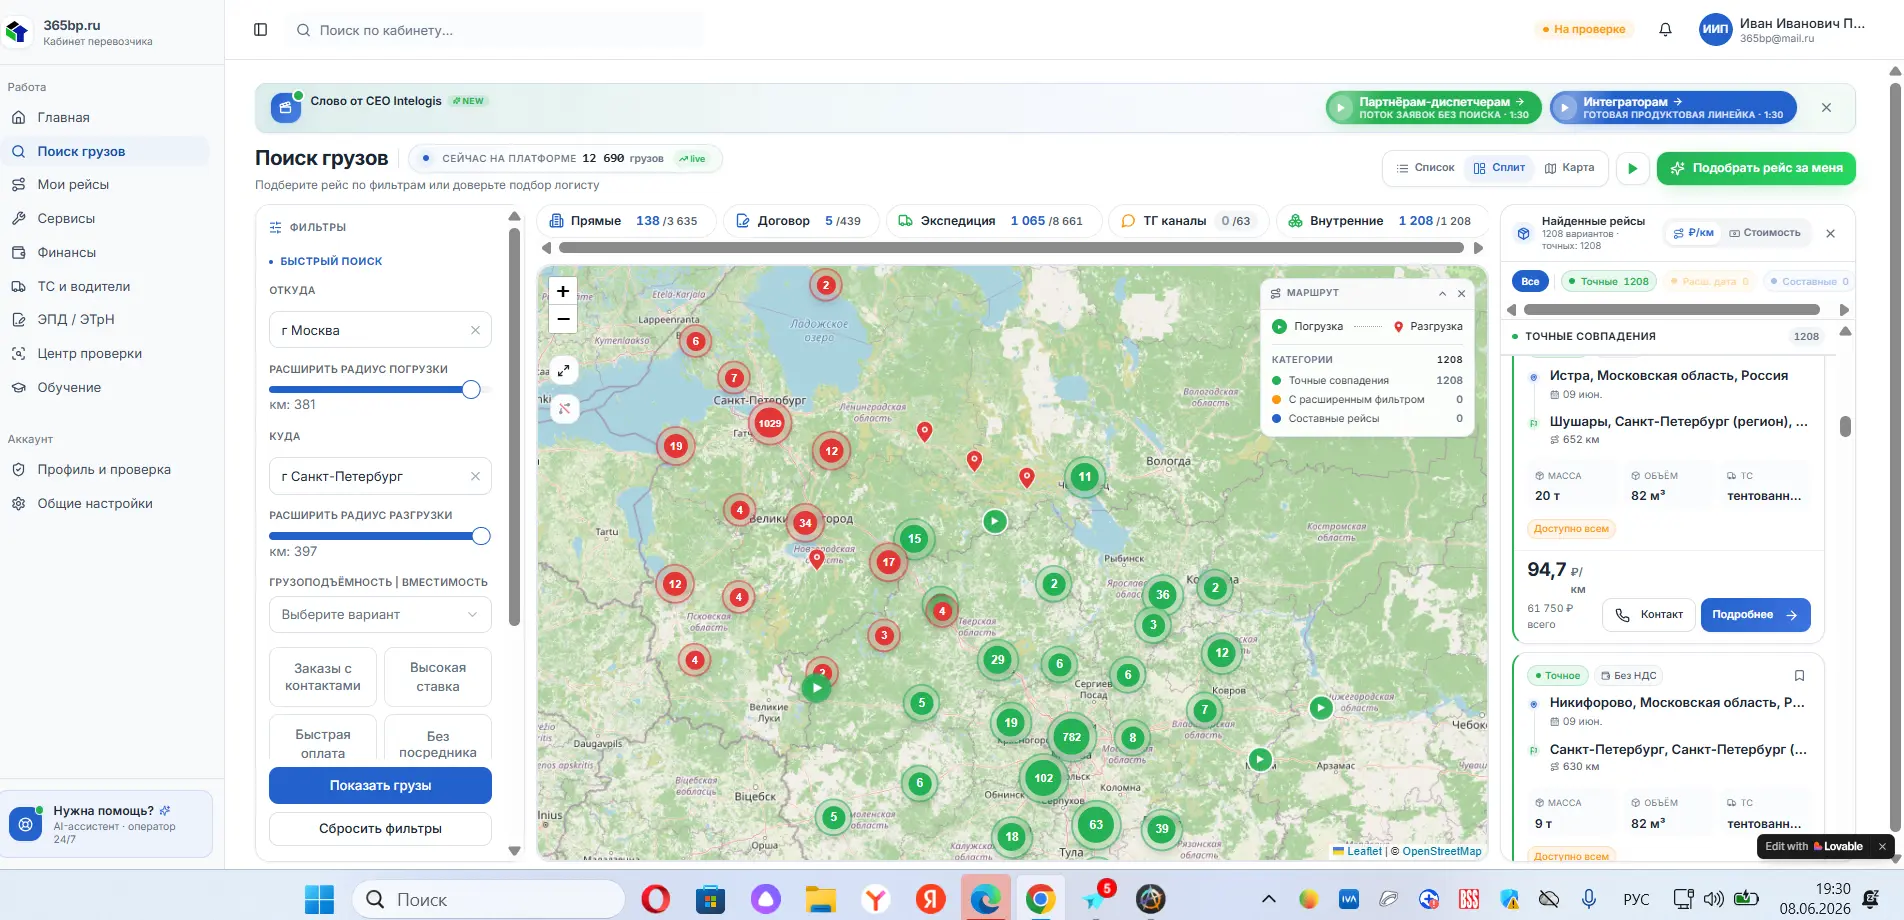
Task: Open the notifications bell
Action: tap(1665, 30)
